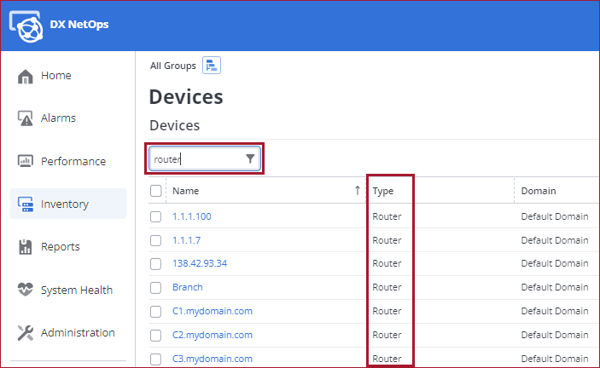
Task: Click the Domain column header
Action: pos(538,191)
